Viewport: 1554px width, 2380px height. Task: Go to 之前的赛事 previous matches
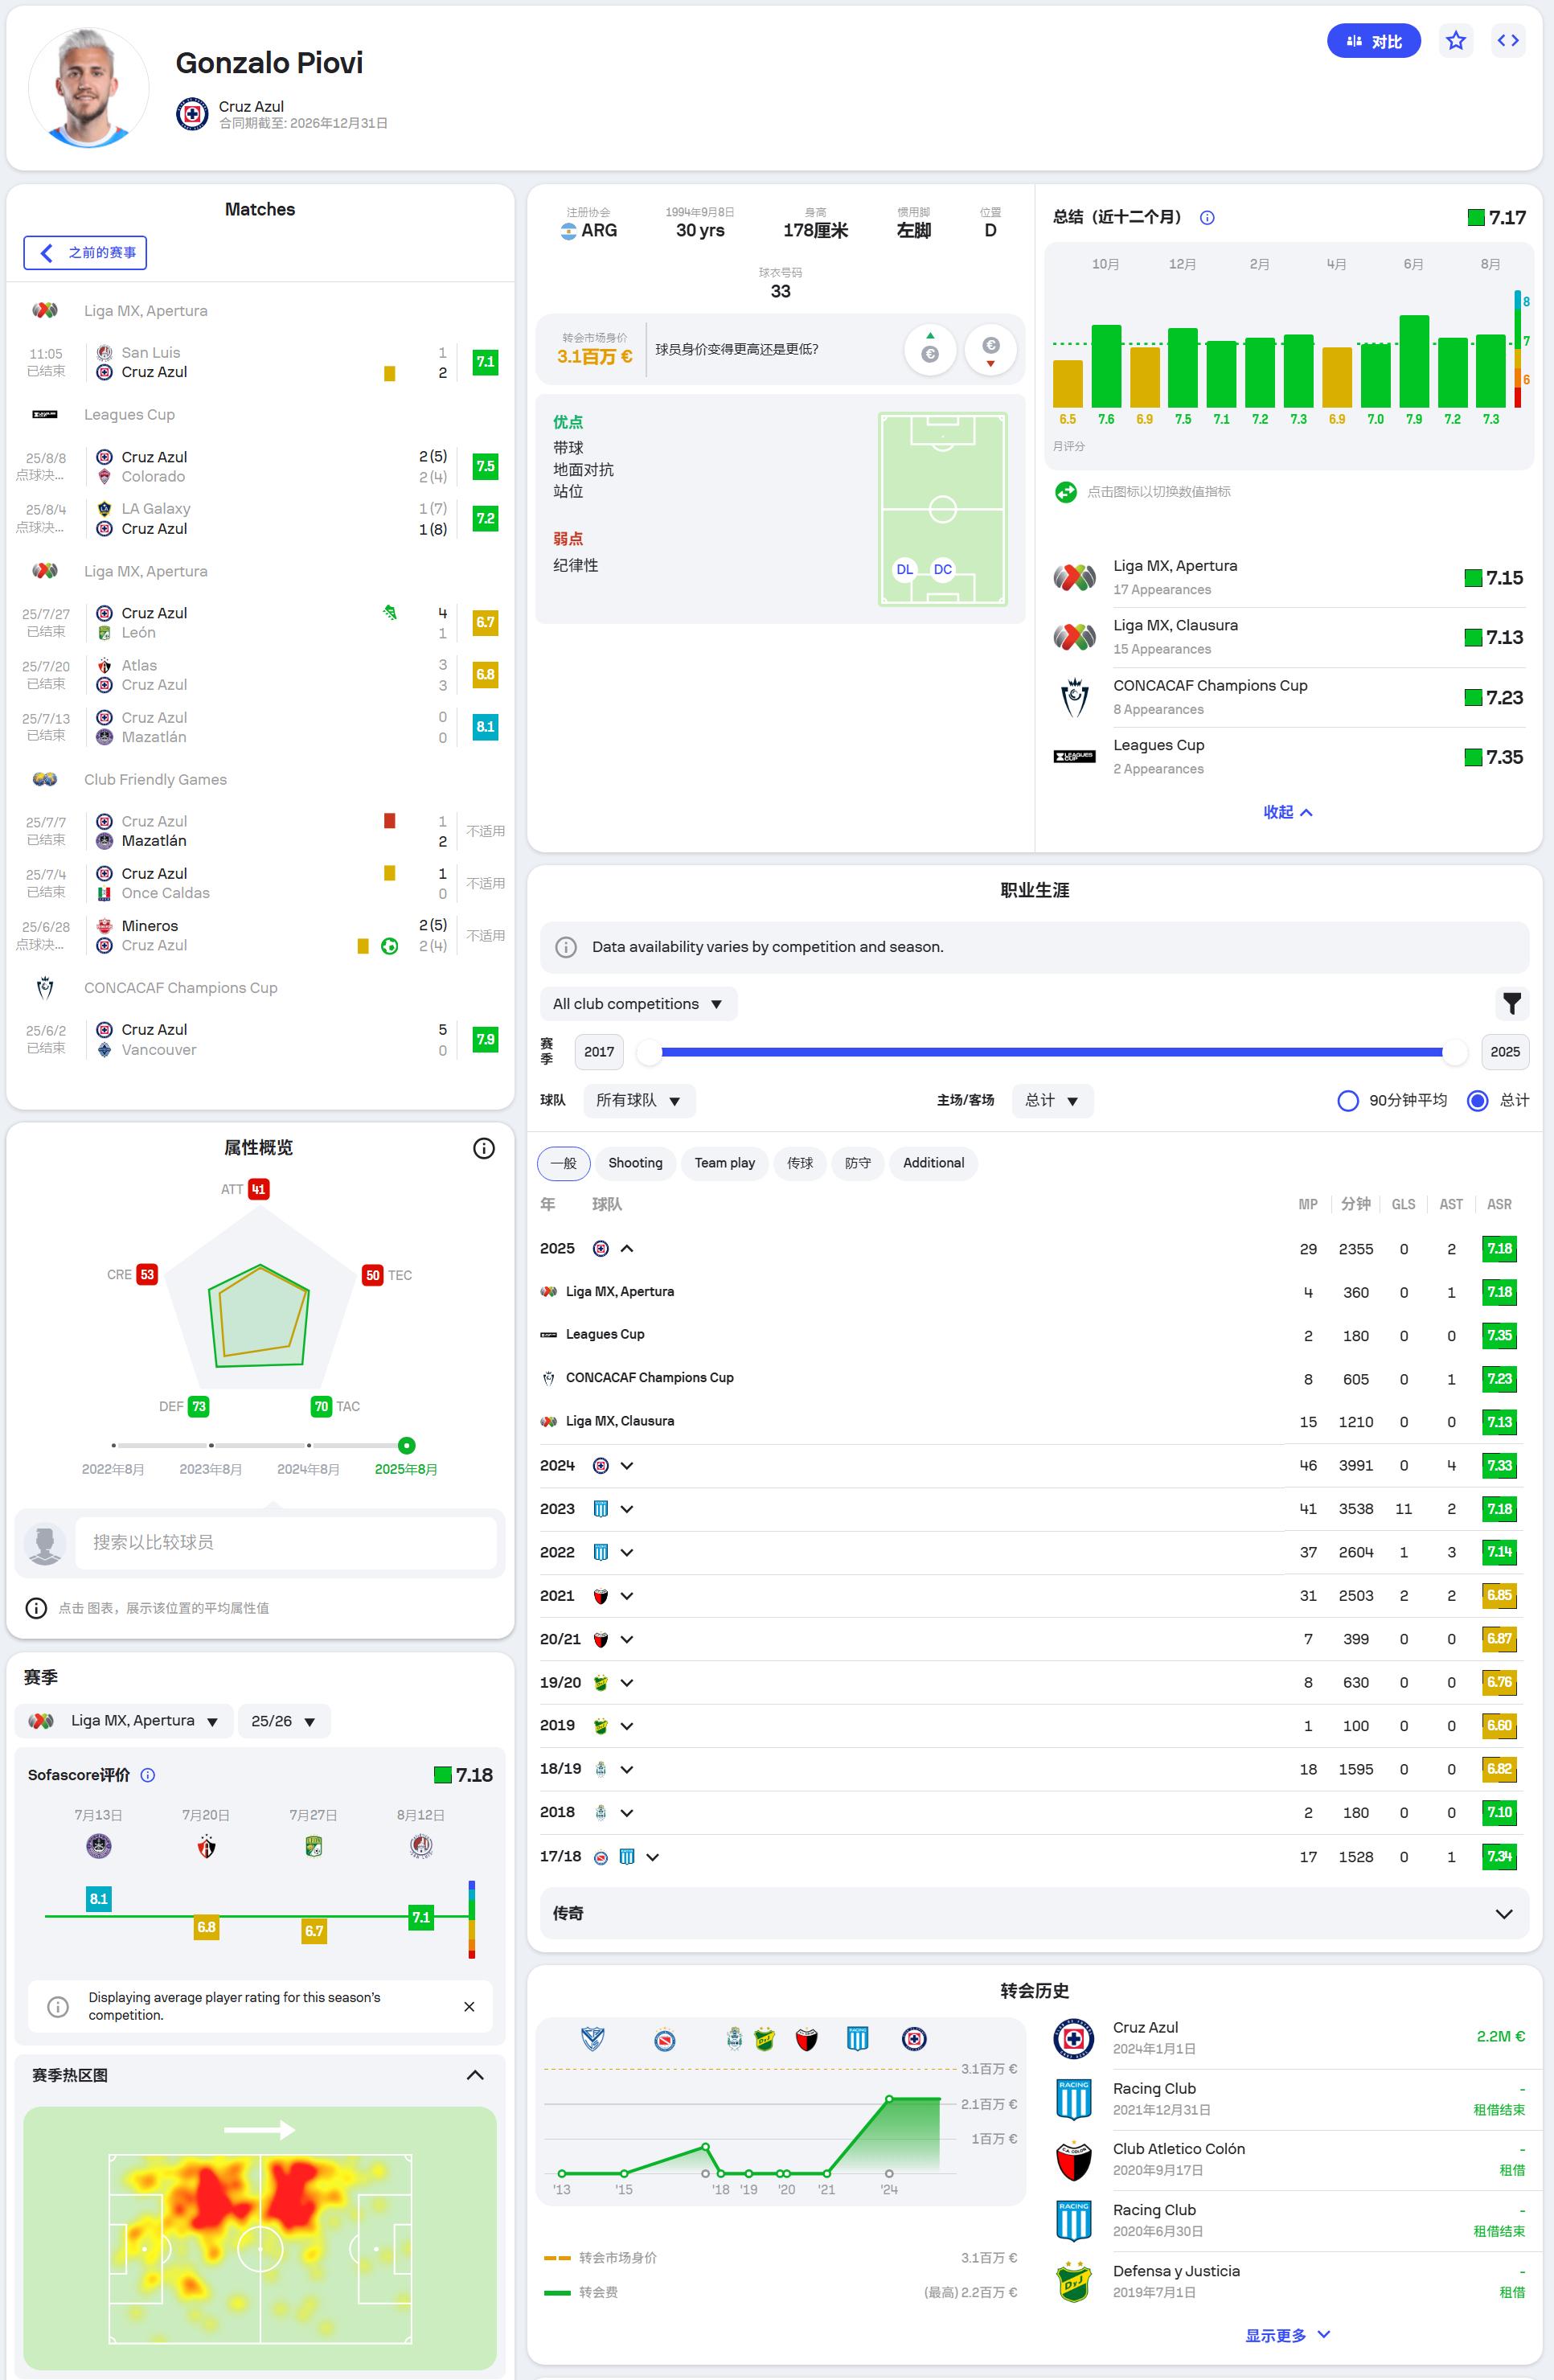[x=85, y=253]
